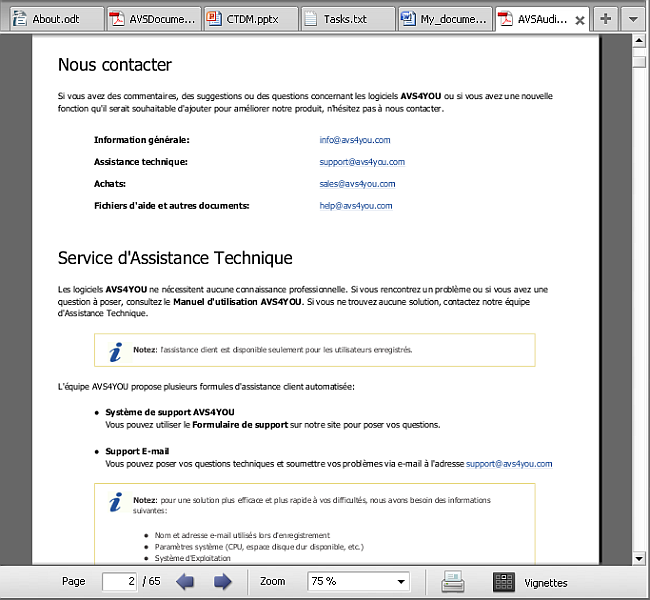Image resolution: width=650 pixels, height=600 pixels.
Task: Click info icon in second Notez box
Action: click(x=116, y=502)
